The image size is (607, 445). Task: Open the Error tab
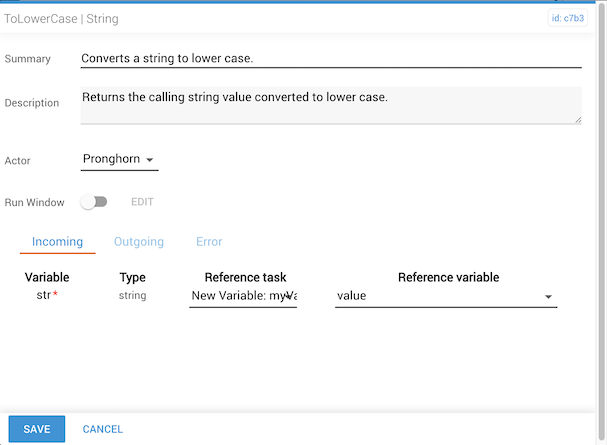[209, 242]
